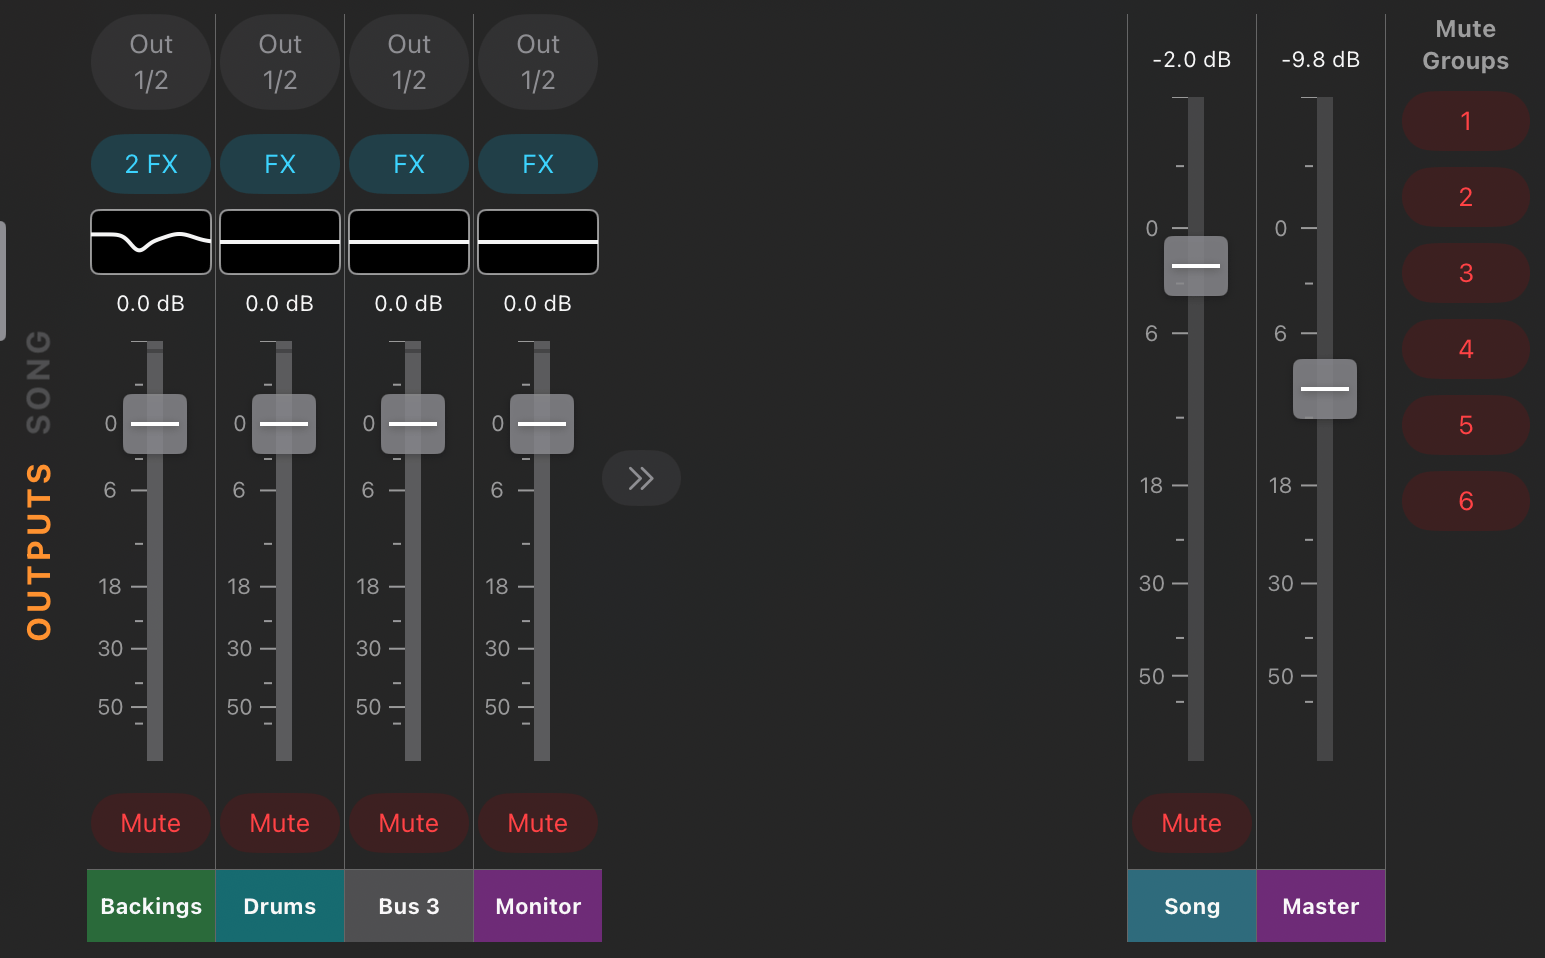Open the 2 FX panel on the Backings channel
The width and height of the screenshot is (1545, 958).
[x=150, y=164]
